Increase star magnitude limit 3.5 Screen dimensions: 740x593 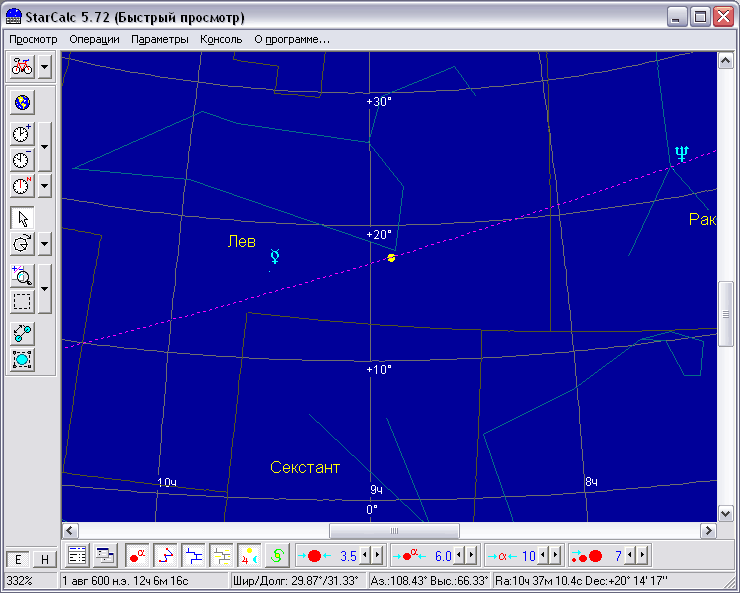[377, 556]
